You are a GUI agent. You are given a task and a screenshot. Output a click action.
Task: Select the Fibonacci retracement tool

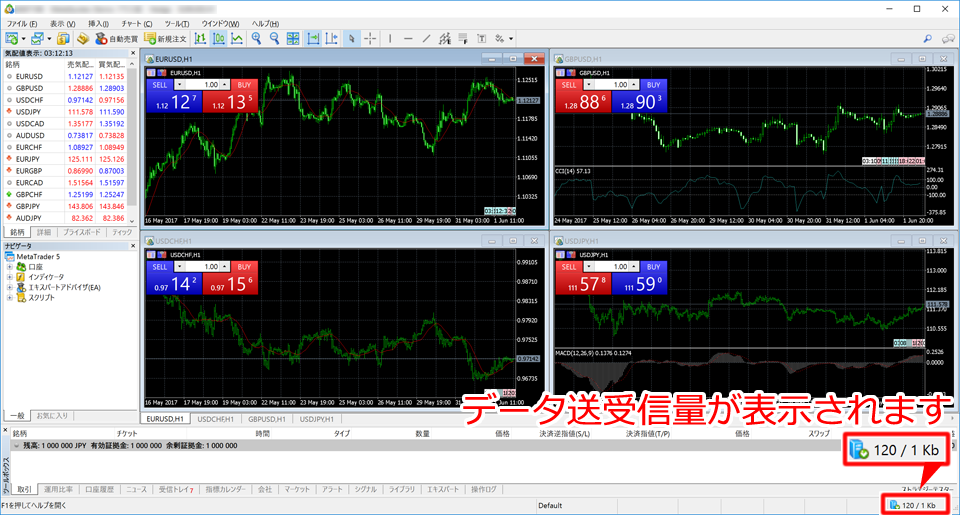click(x=463, y=39)
